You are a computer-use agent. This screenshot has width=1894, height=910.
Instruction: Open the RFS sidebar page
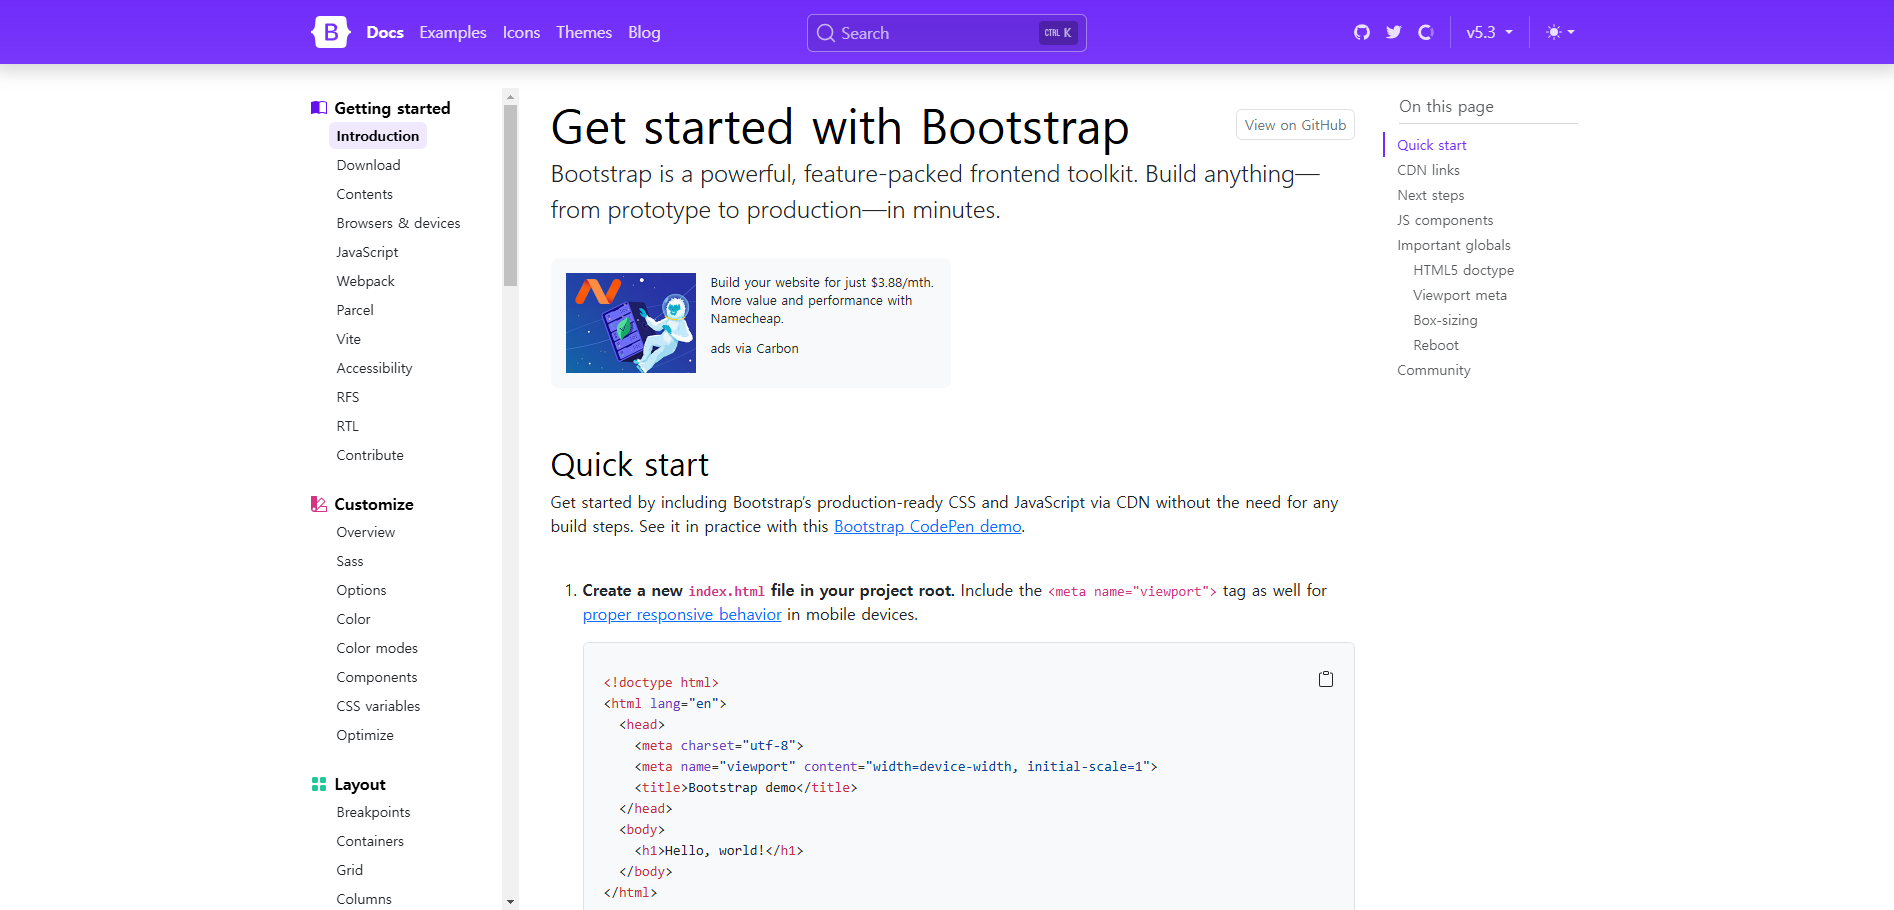[x=348, y=397]
